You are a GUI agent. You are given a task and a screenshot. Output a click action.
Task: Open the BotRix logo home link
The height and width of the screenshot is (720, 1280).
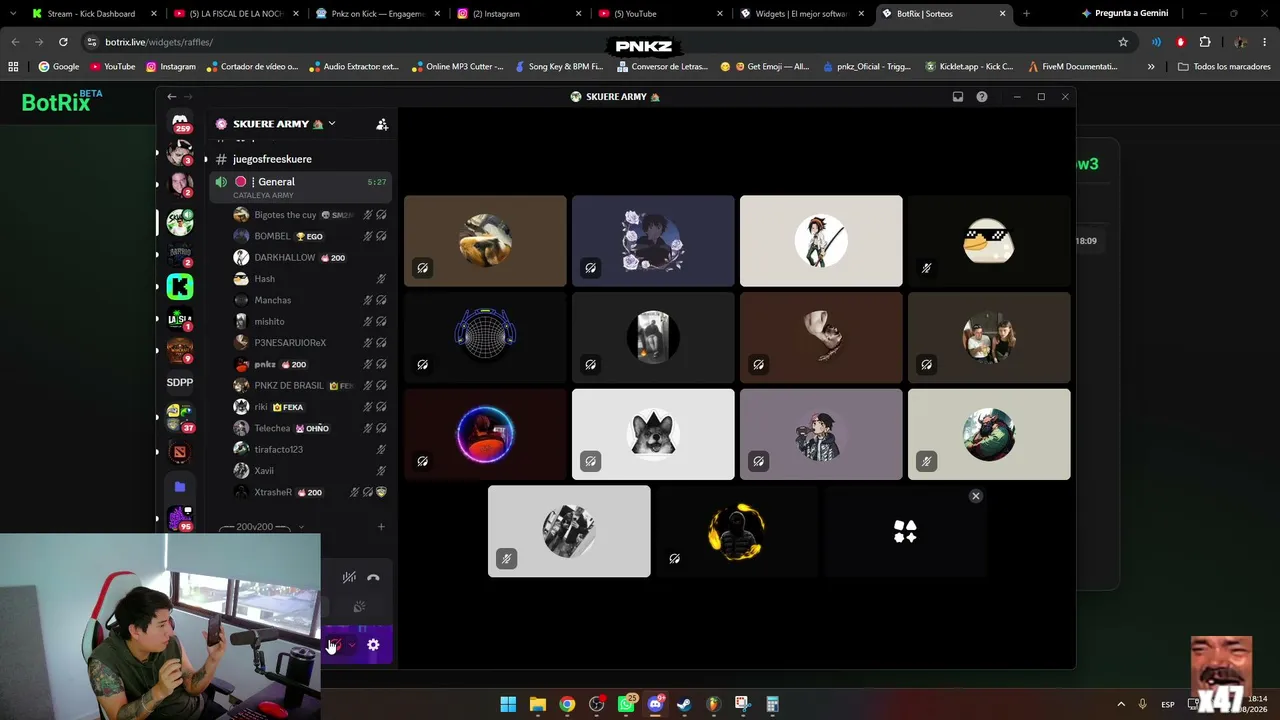click(x=62, y=102)
